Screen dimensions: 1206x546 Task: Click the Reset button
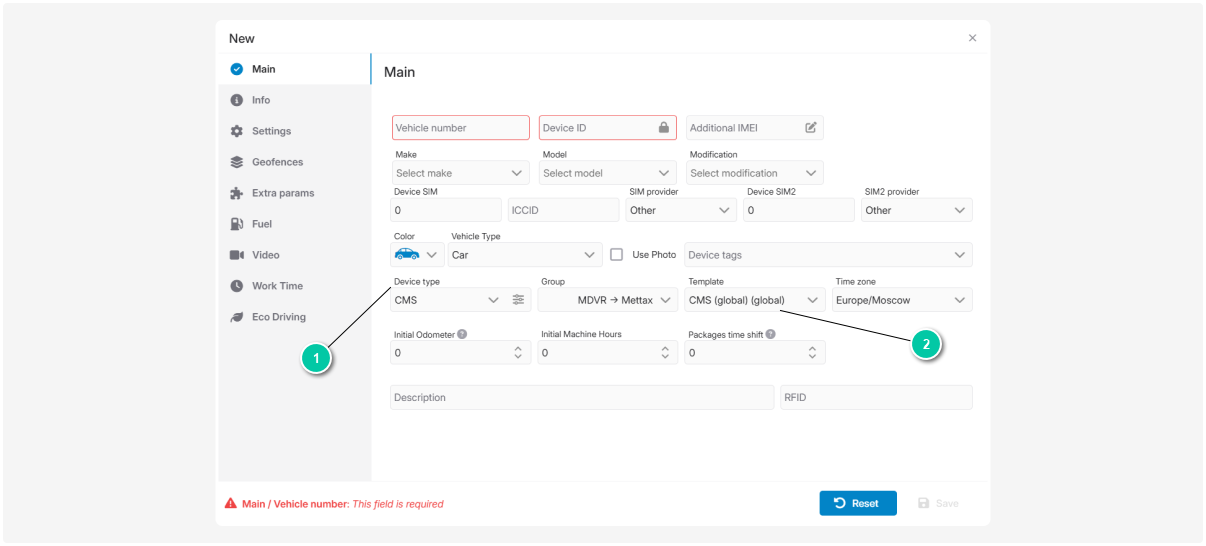pos(857,503)
